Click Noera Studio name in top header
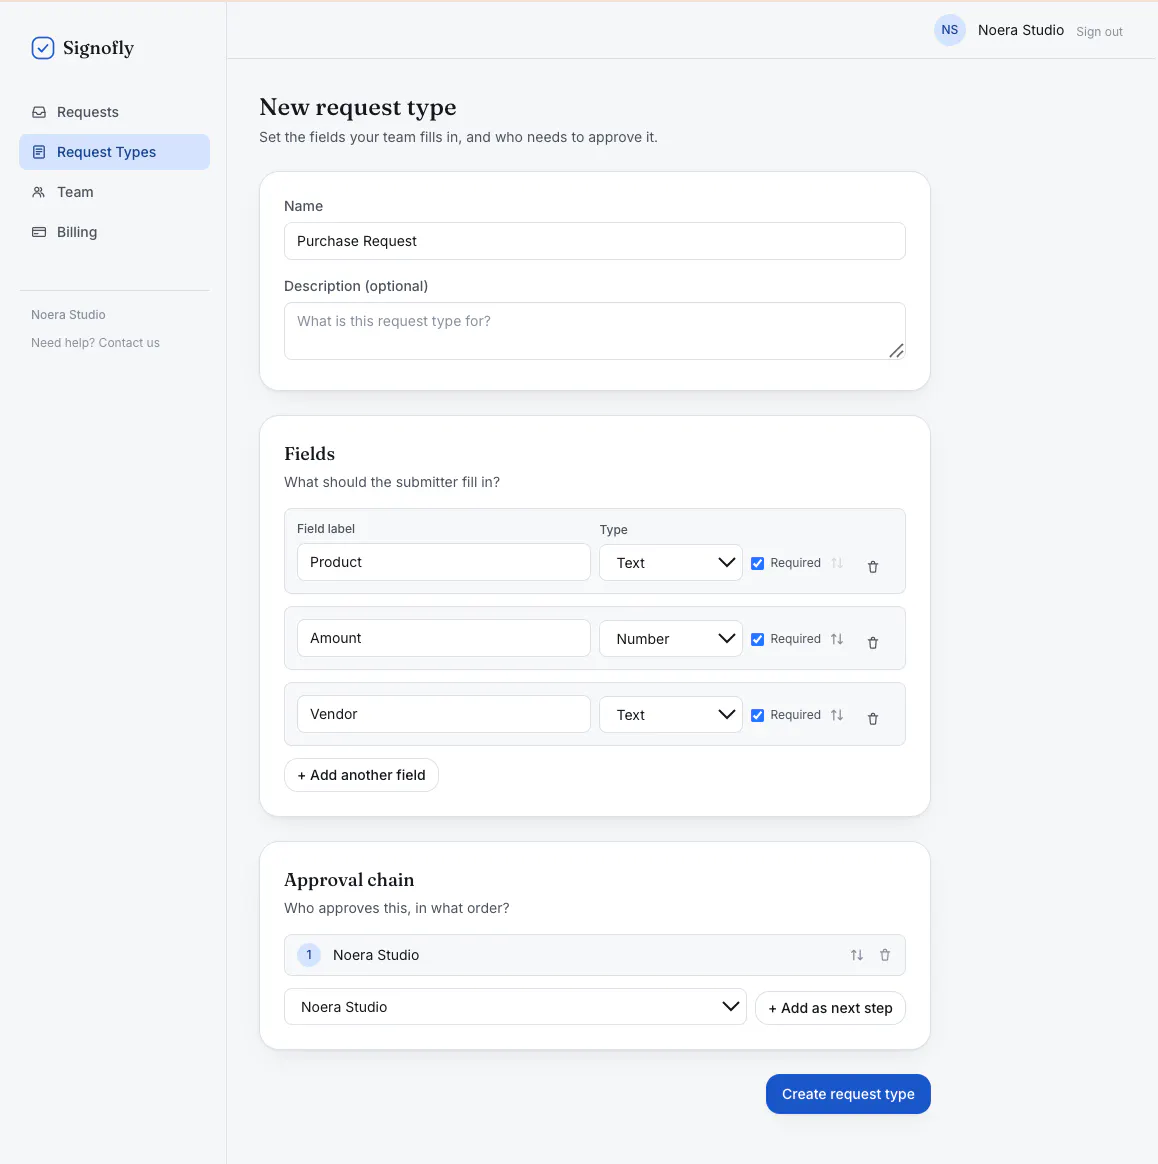The height and width of the screenshot is (1164, 1158). 1021,30
